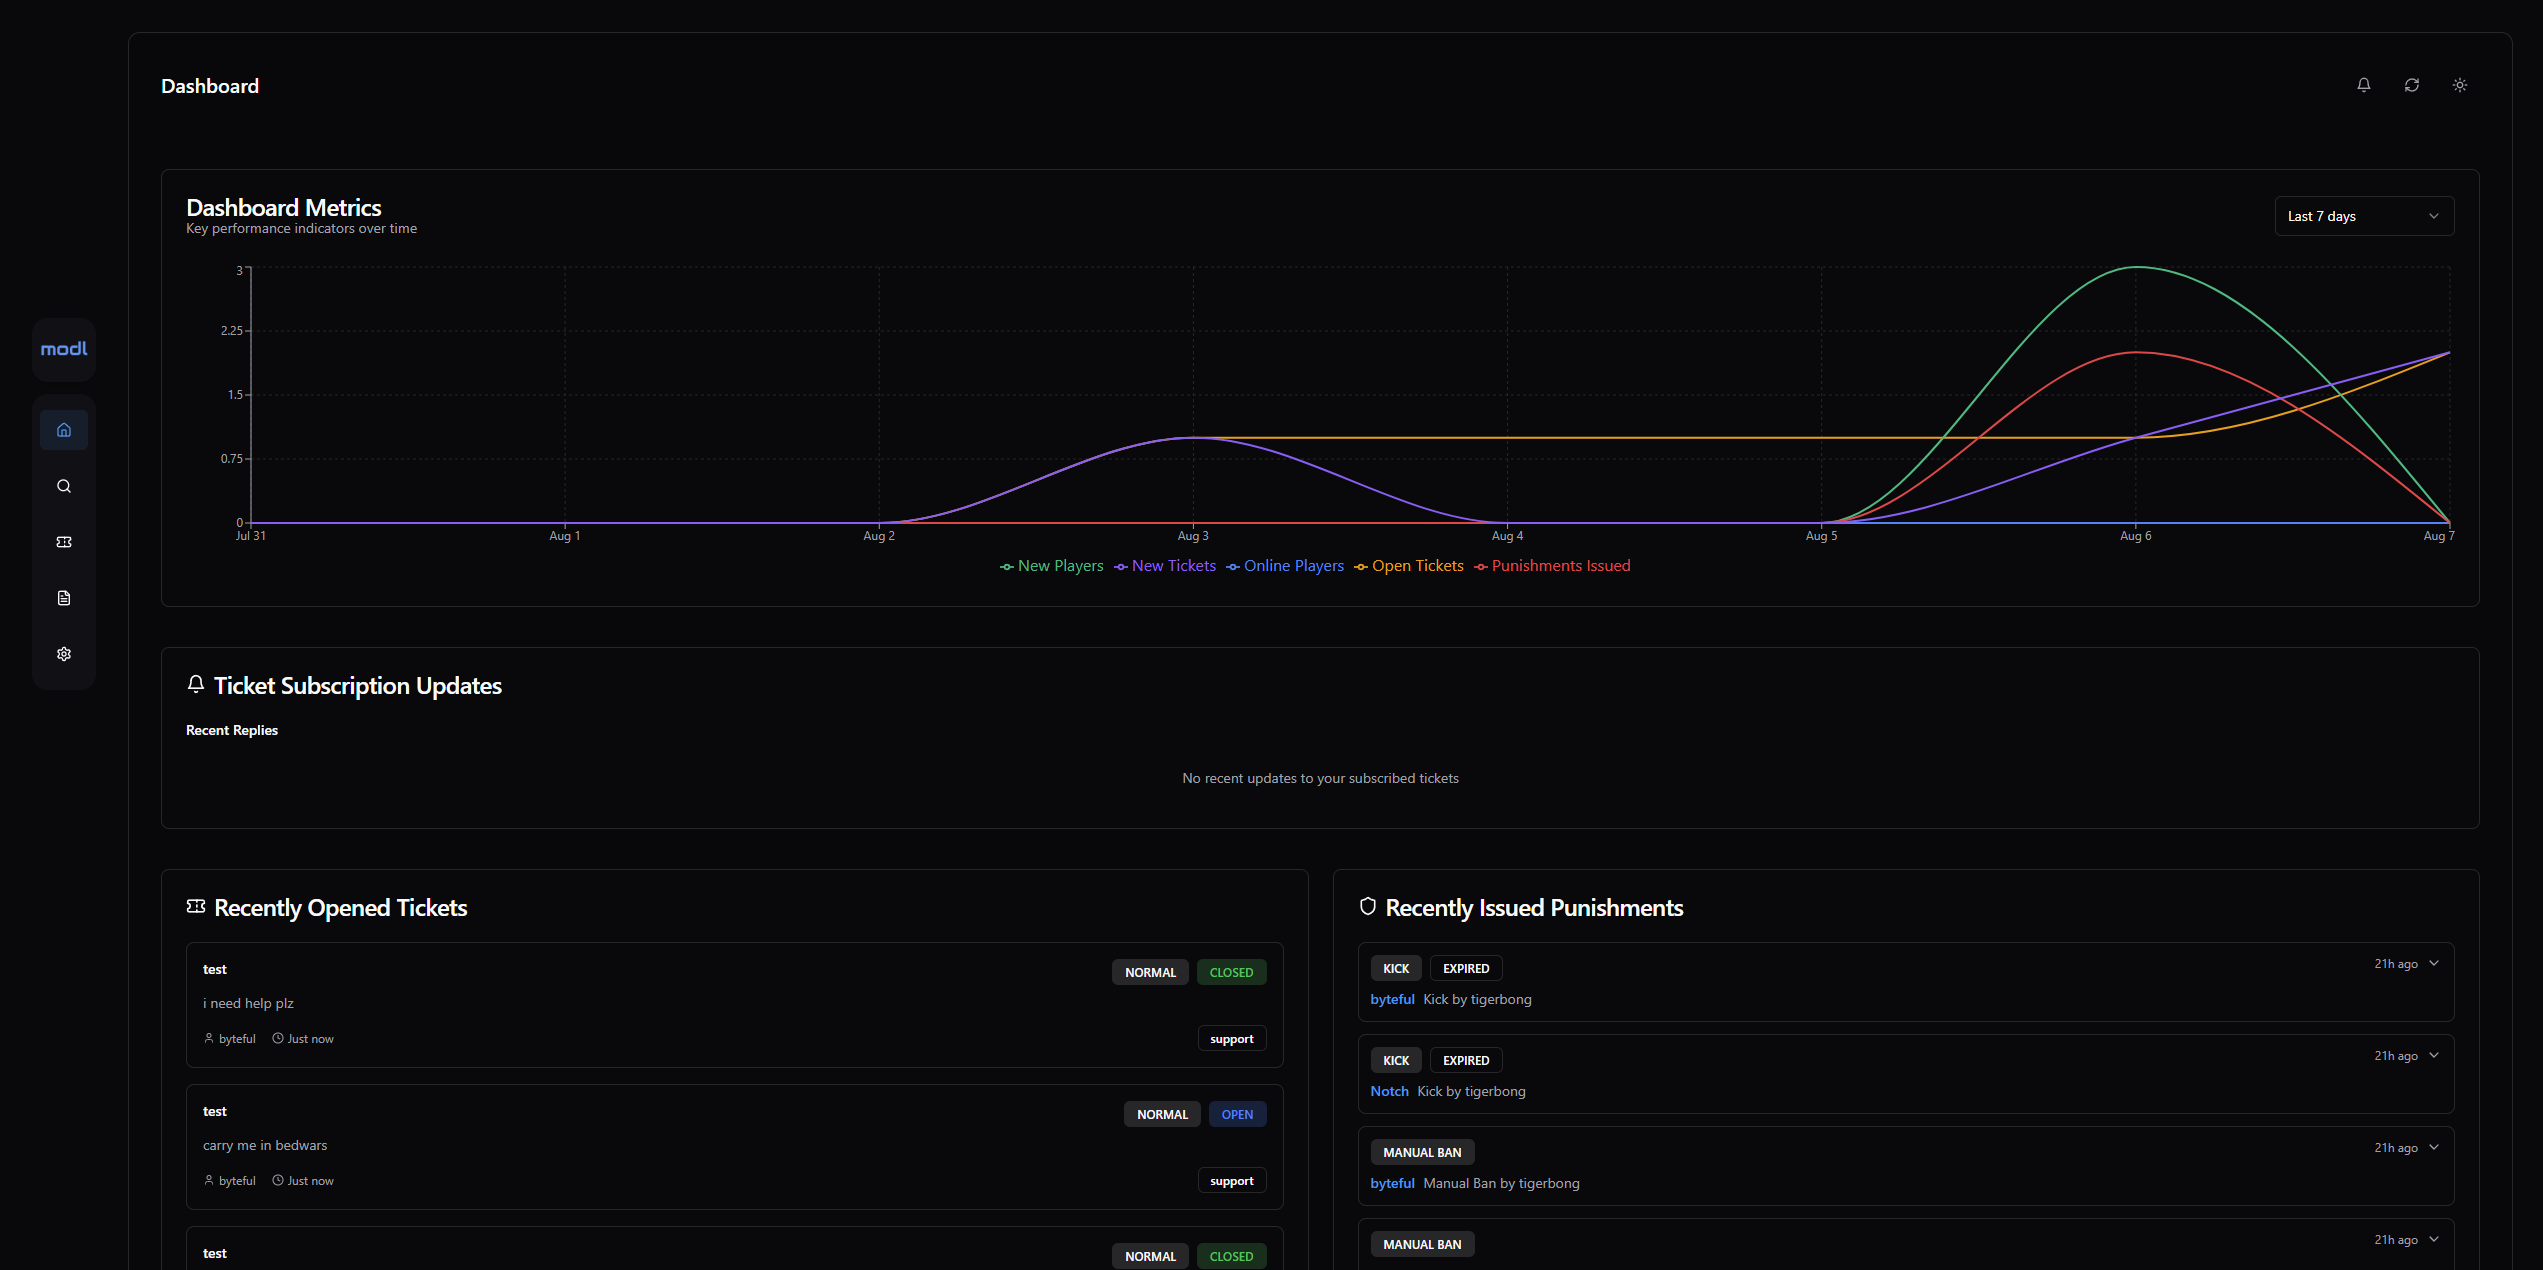The width and height of the screenshot is (2543, 1270).
Task: Open the Last 7 days dropdown
Action: (x=2364, y=216)
